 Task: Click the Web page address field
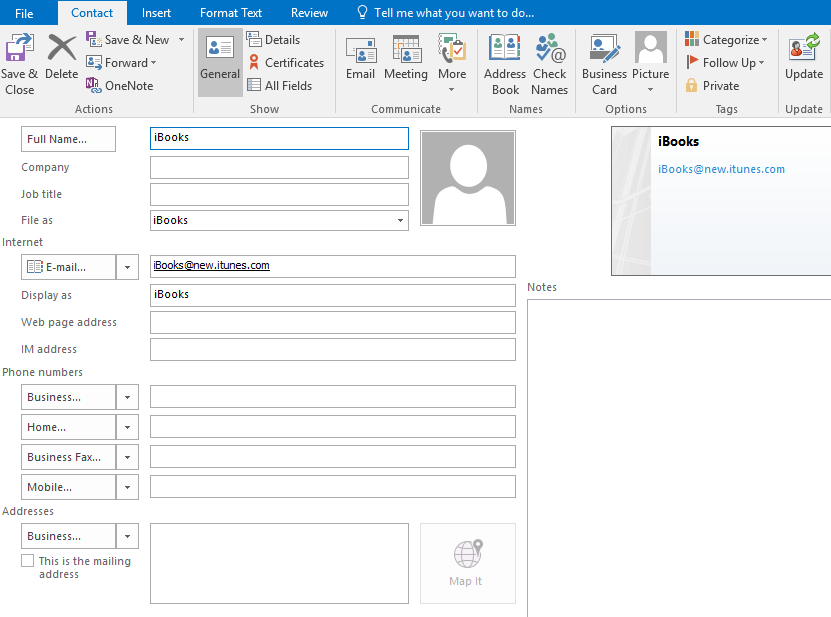pos(333,322)
